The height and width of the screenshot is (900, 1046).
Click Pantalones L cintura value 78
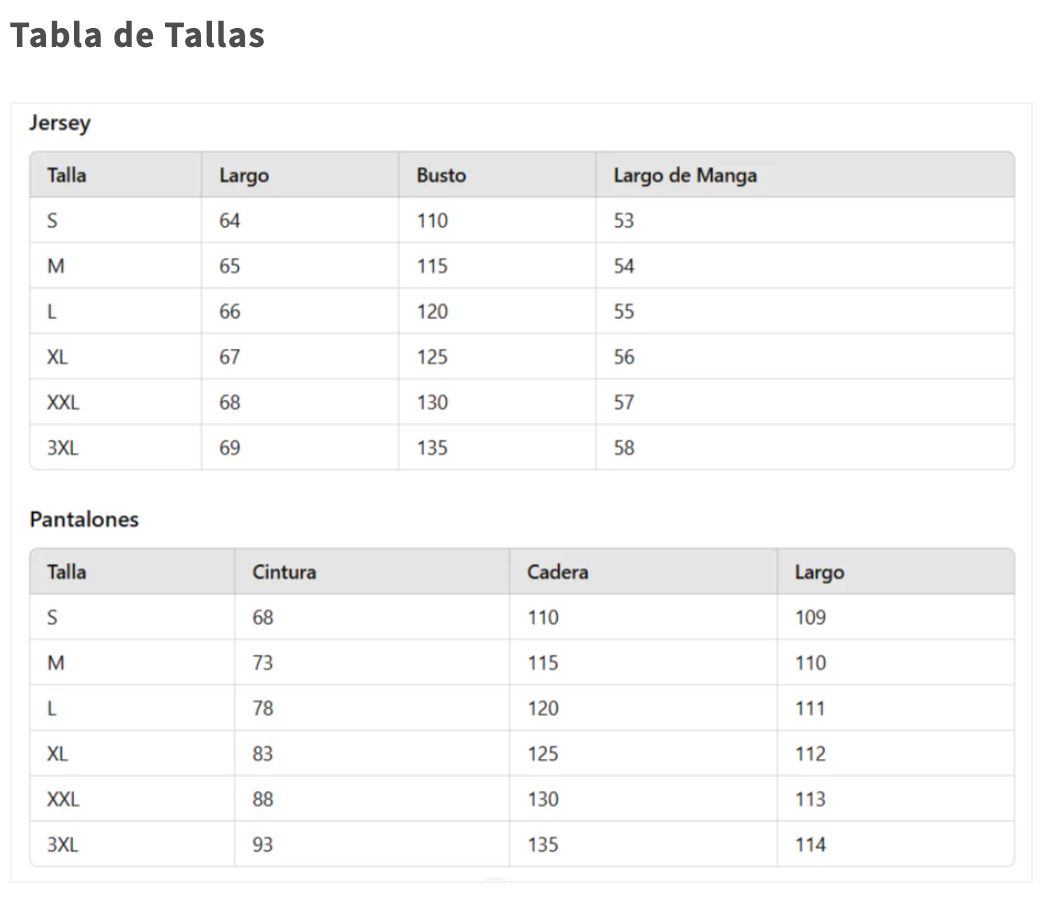tap(263, 708)
